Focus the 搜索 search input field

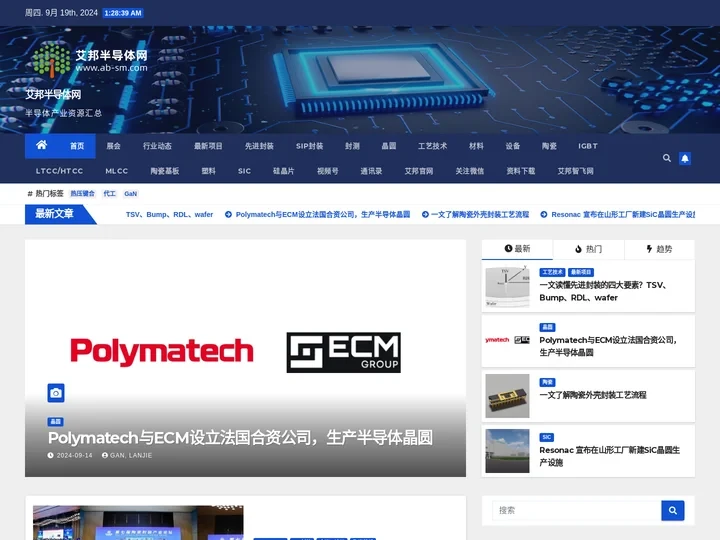577,510
